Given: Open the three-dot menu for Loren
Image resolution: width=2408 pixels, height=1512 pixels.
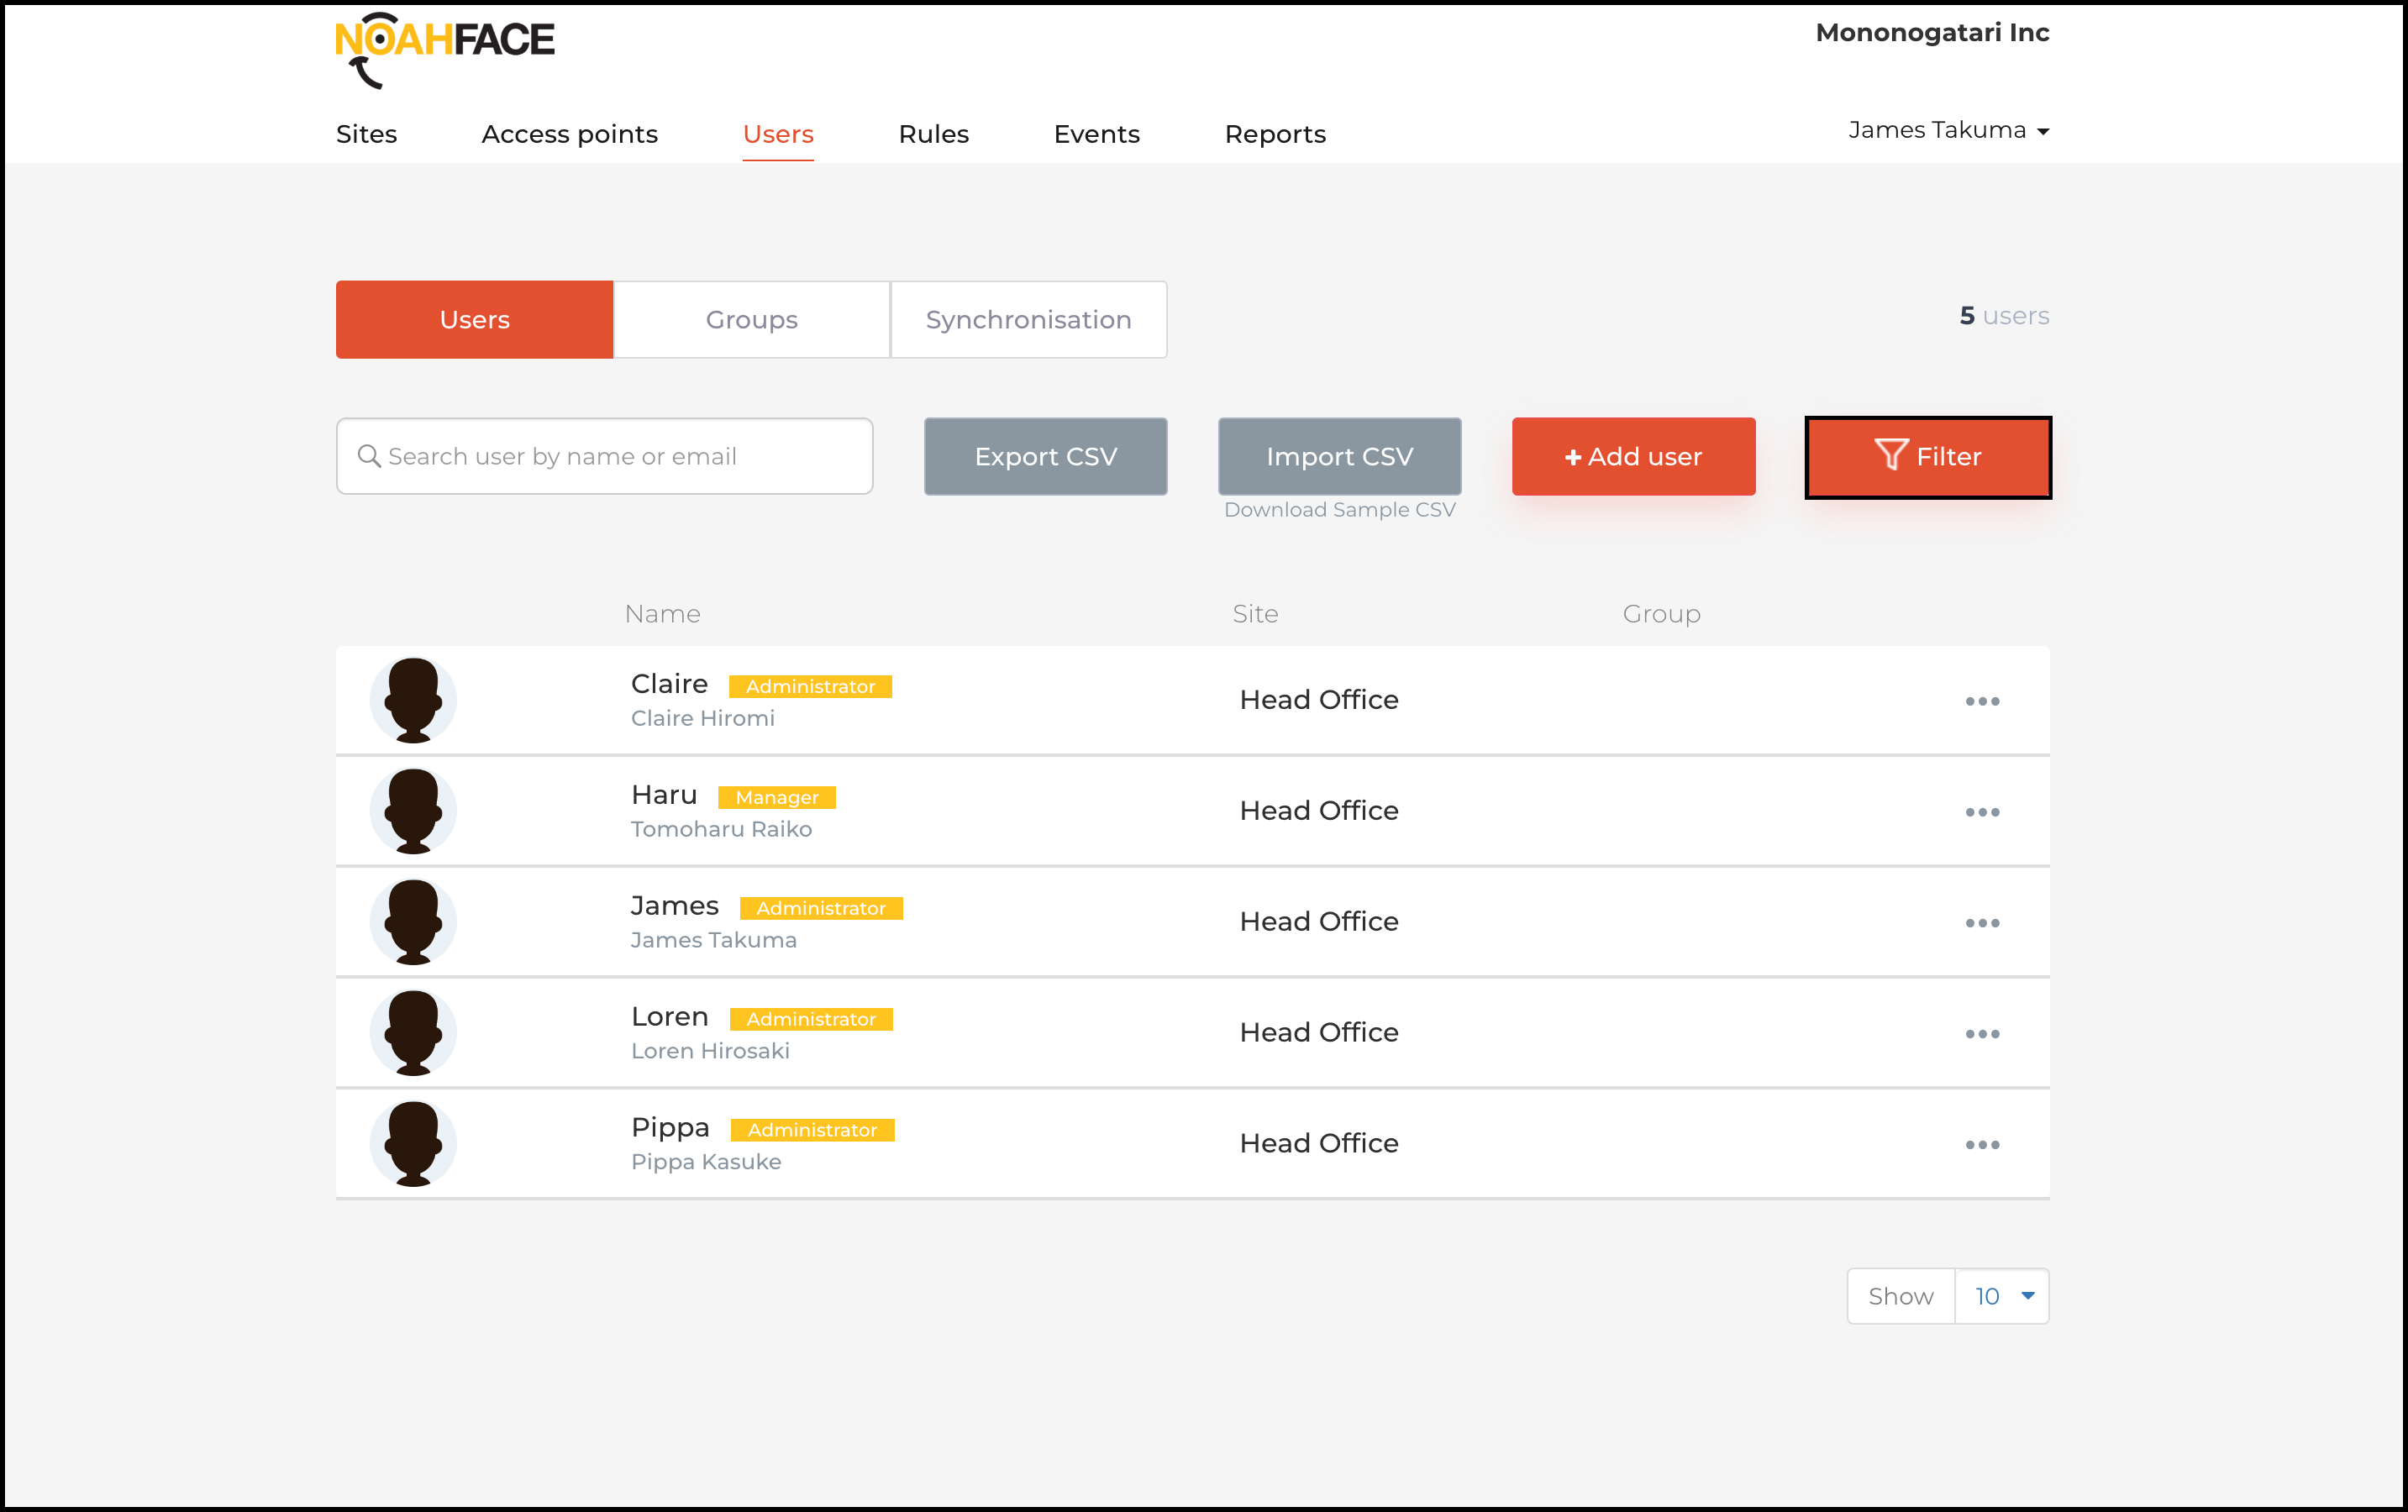Looking at the screenshot, I should coord(1981,1034).
